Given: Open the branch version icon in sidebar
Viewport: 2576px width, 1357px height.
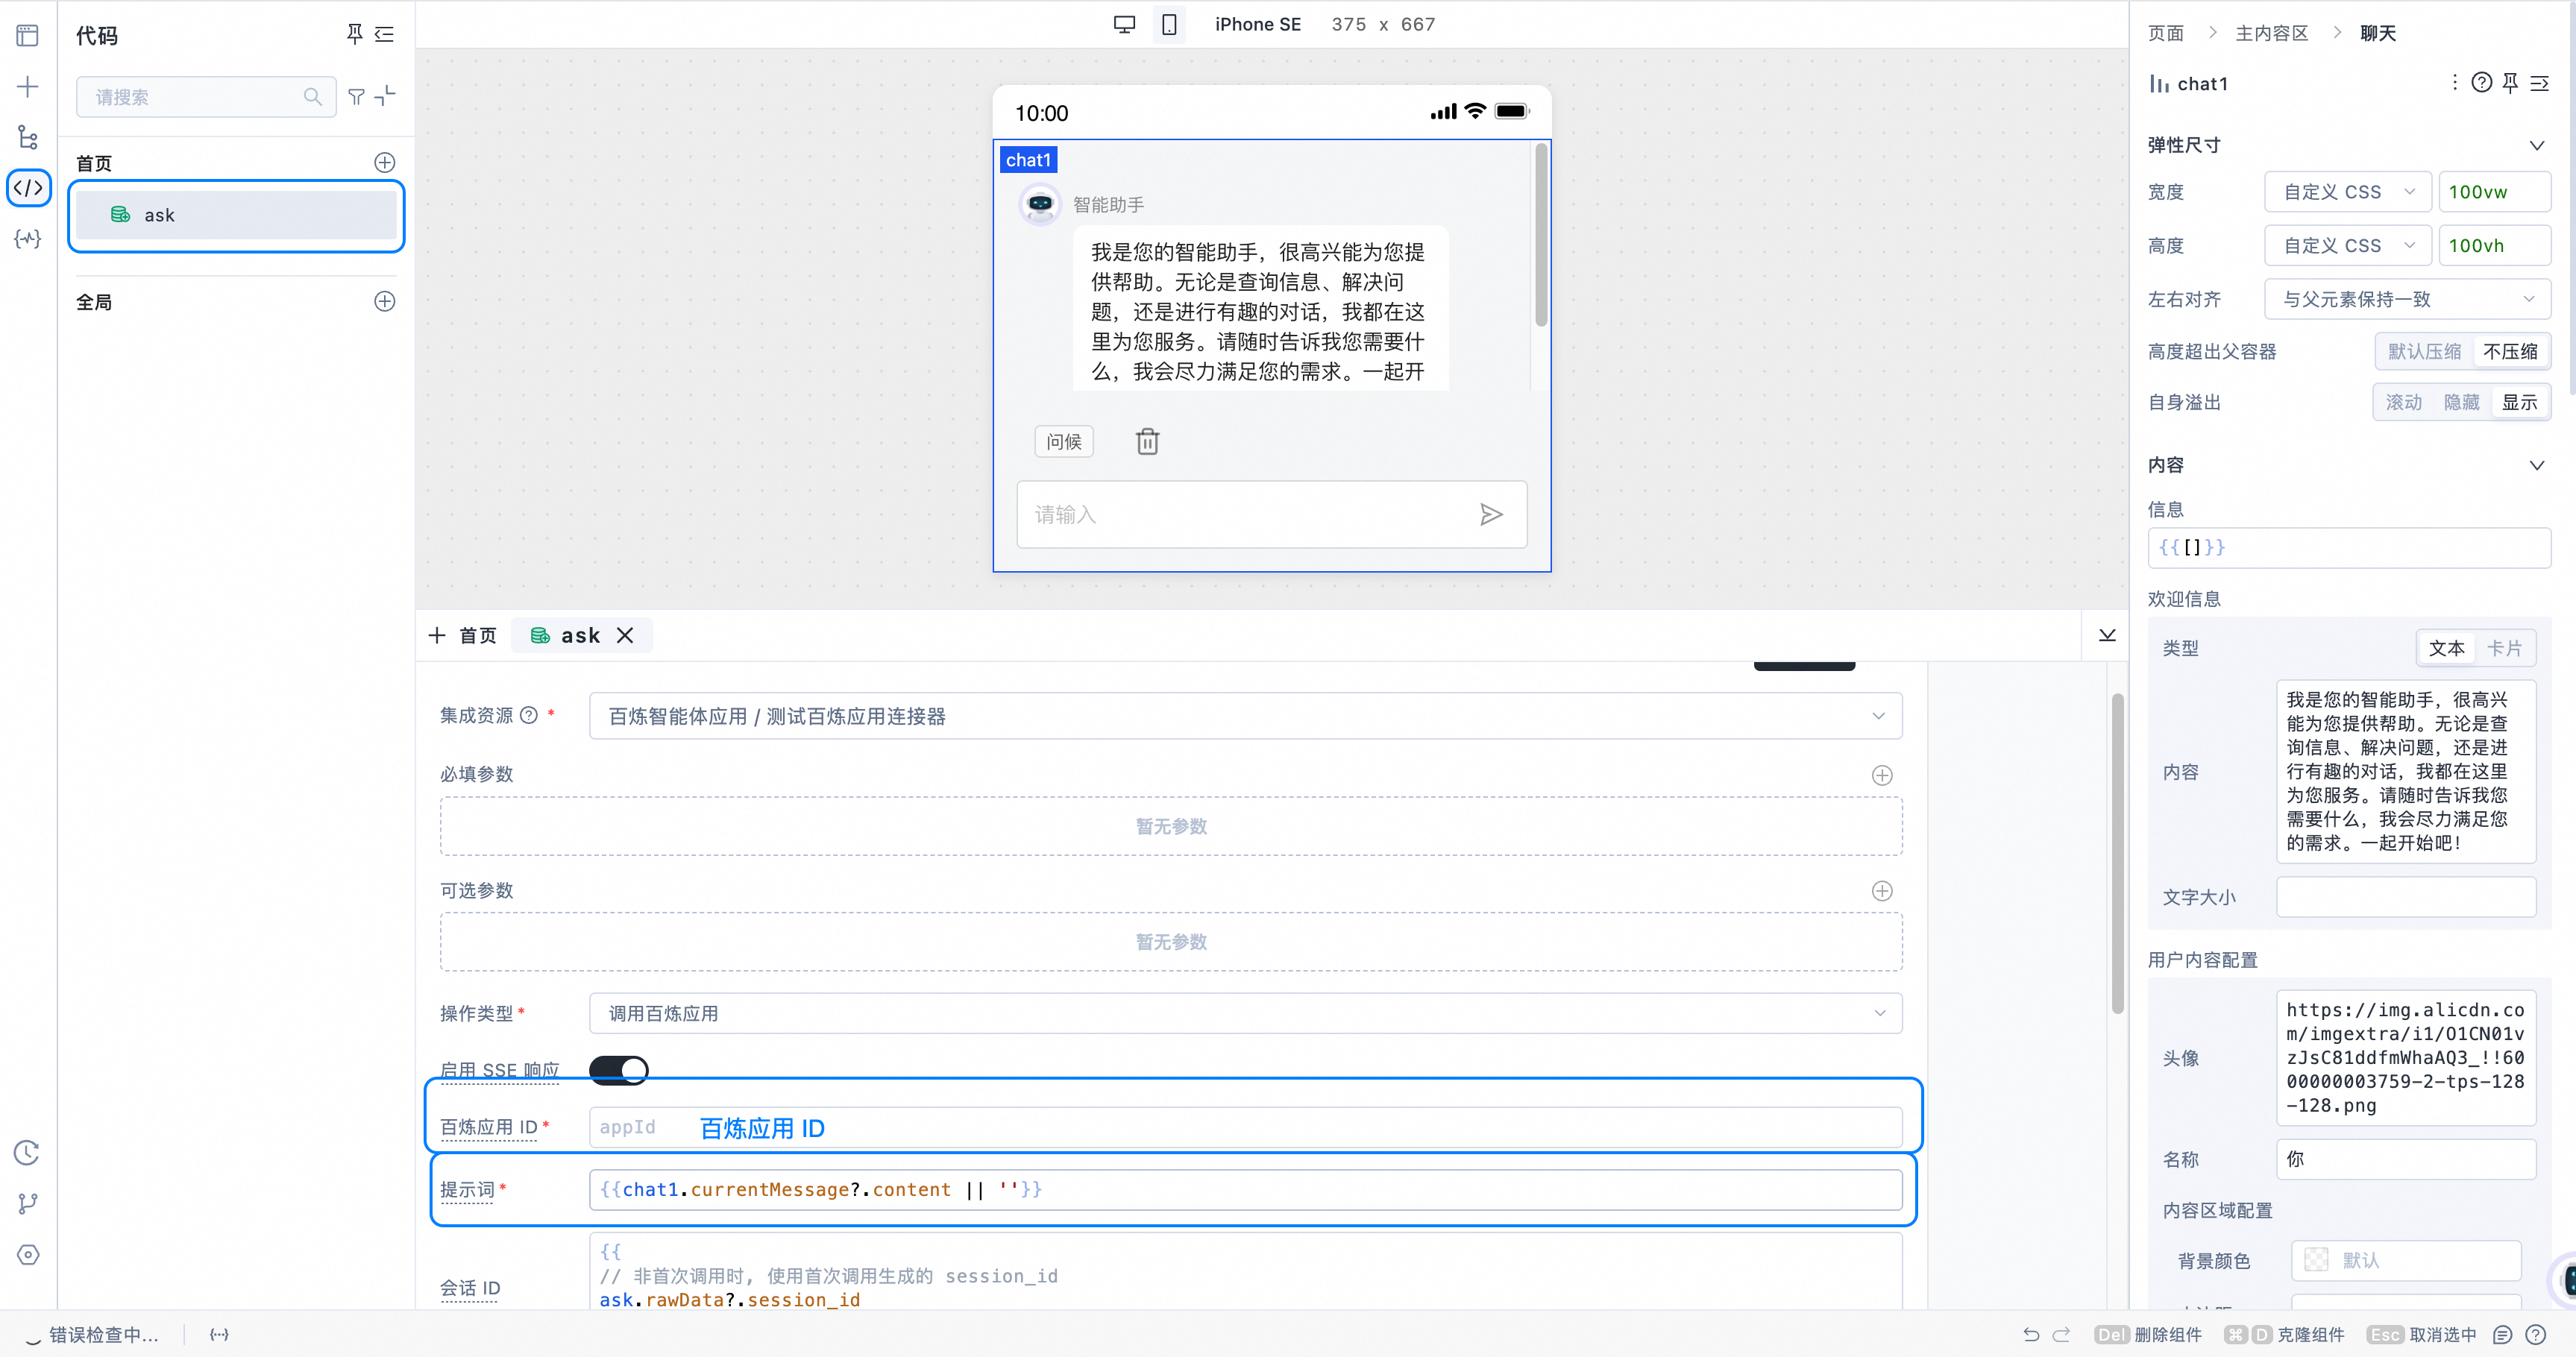Looking at the screenshot, I should (28, 1203).
